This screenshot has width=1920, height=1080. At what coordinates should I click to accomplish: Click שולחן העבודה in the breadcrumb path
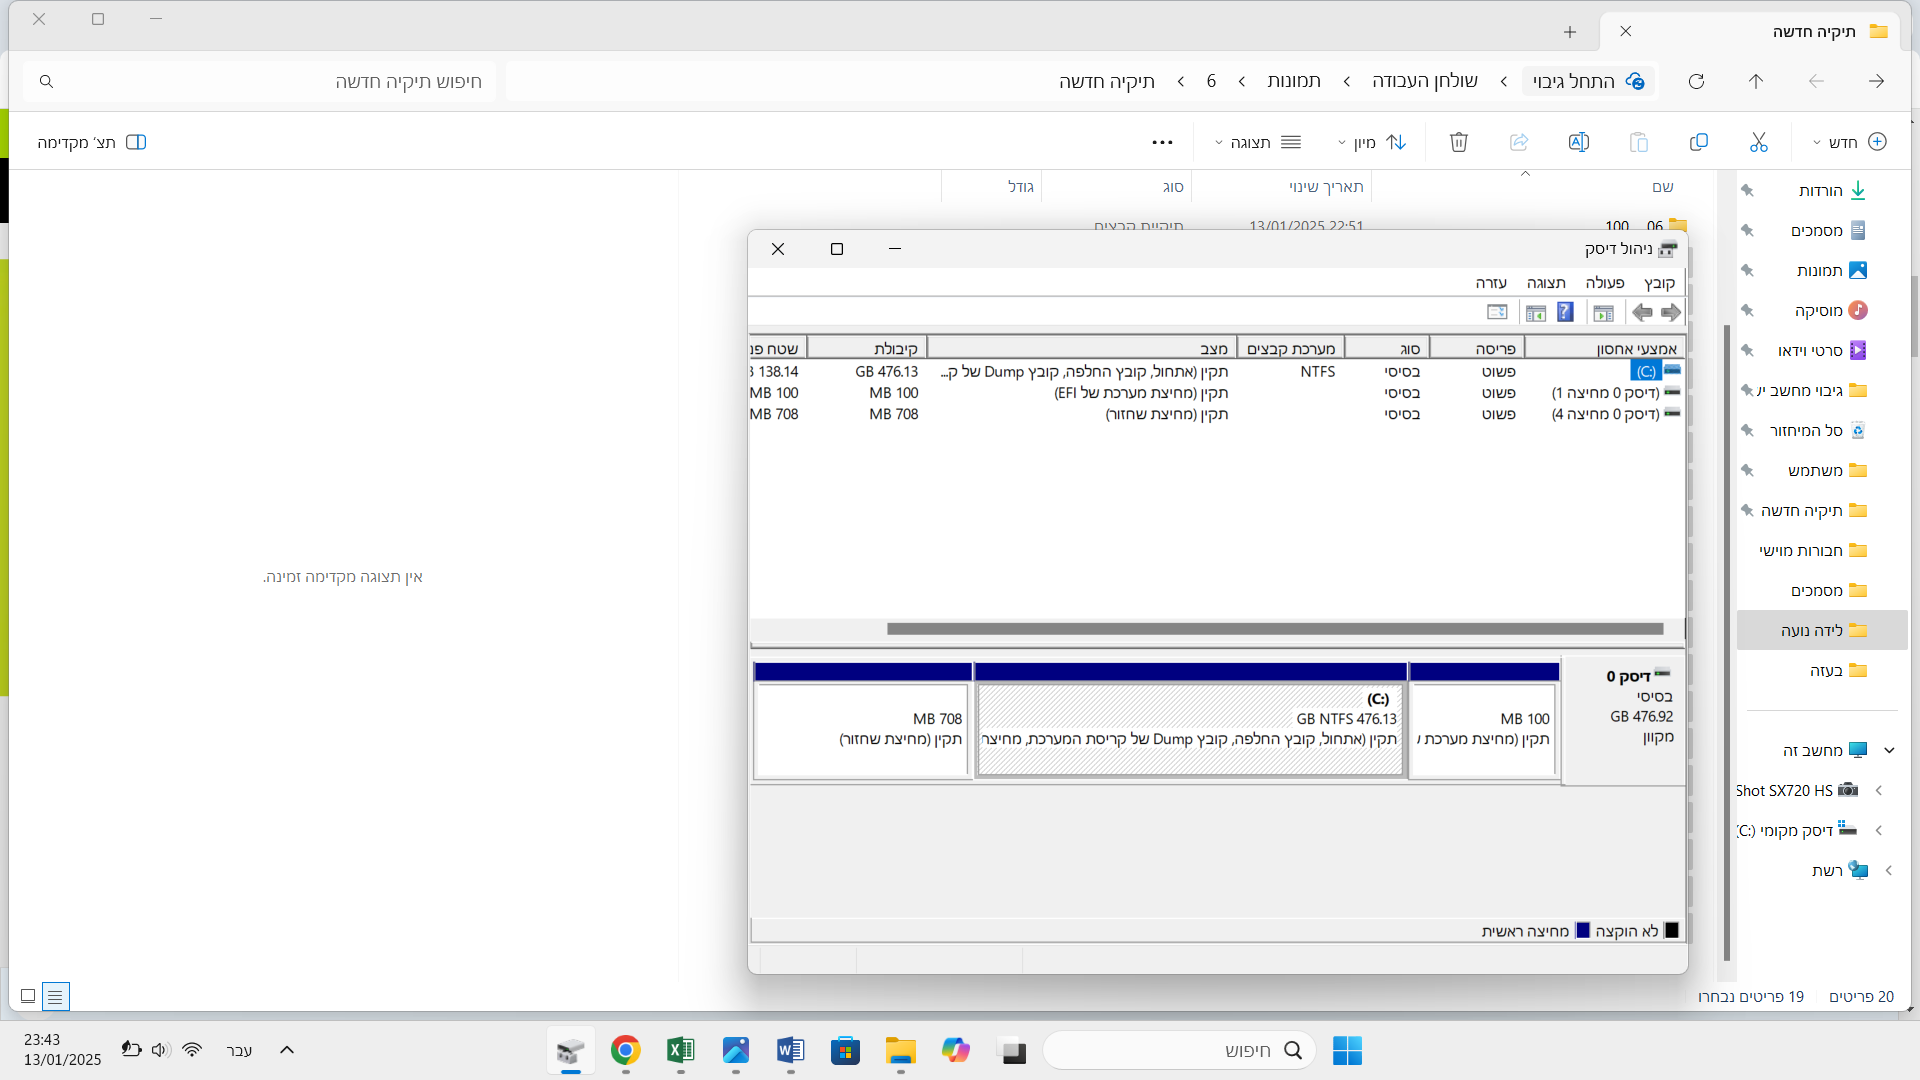click(1424, 81)
